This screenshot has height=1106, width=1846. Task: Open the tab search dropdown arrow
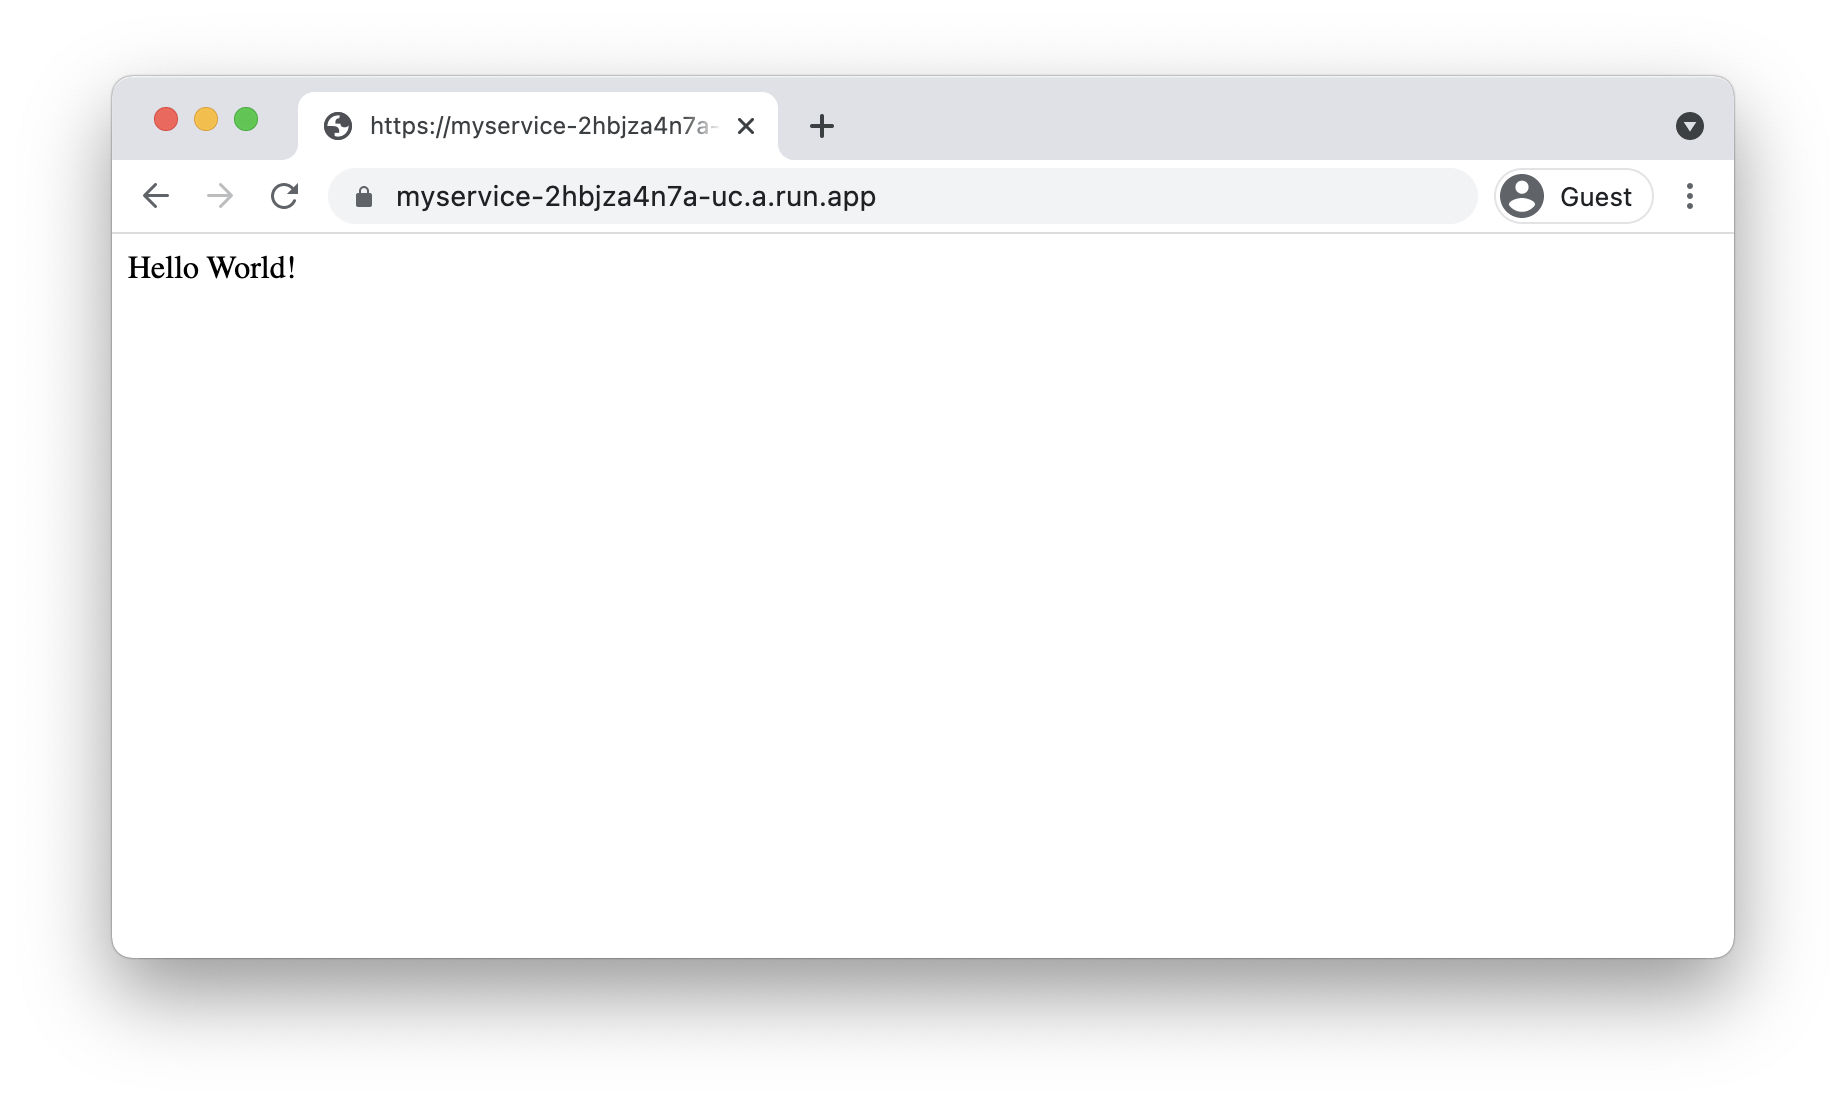pos(1690,126)
